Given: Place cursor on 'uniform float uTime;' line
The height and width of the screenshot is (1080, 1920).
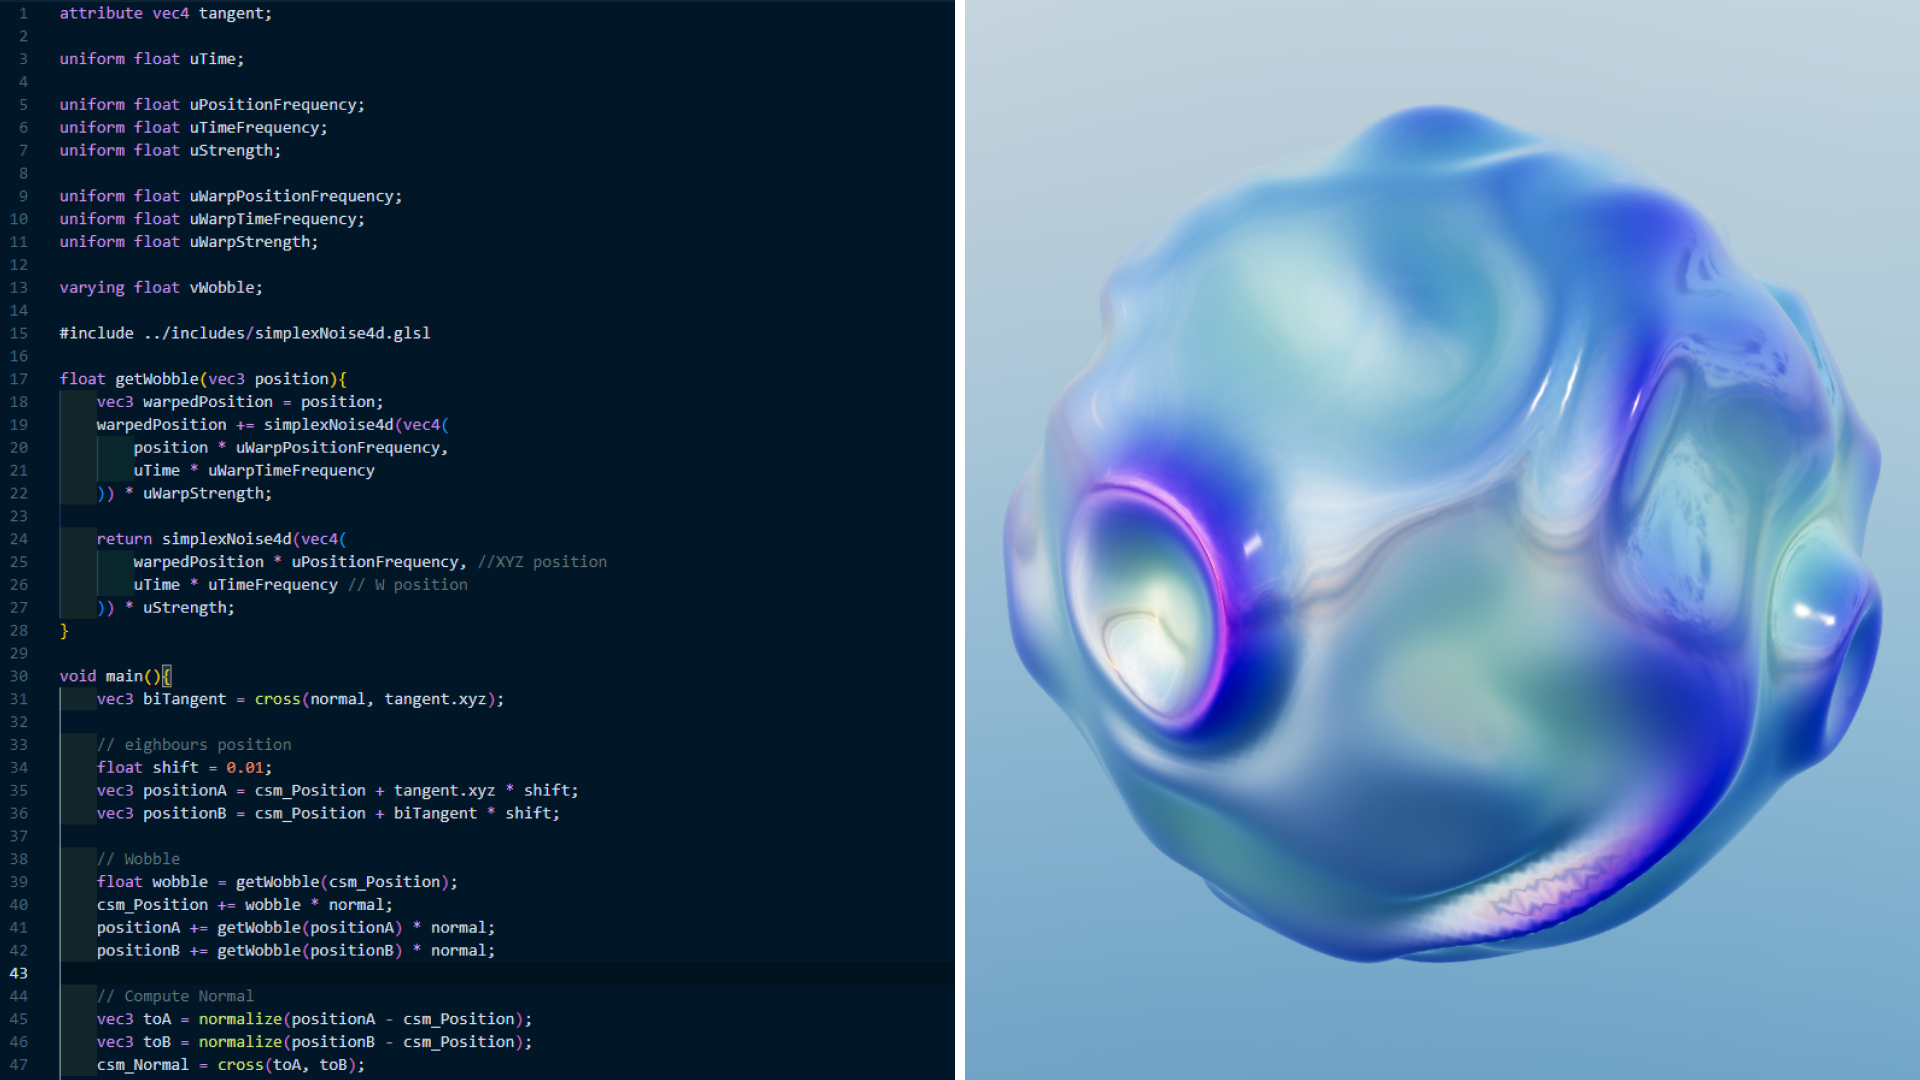Looking at the screenshot, I should click(x=151, y=59).
